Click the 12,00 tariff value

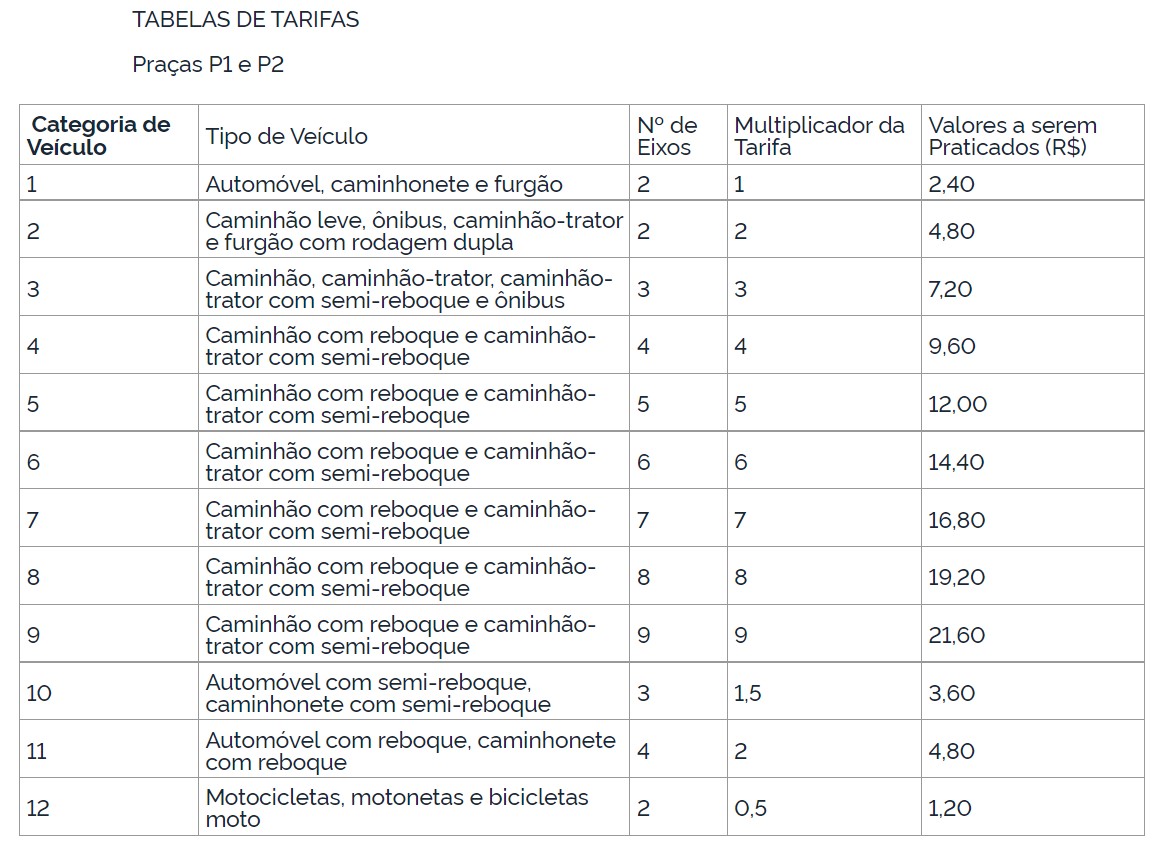pyautogui.click(x=957, y=404)
